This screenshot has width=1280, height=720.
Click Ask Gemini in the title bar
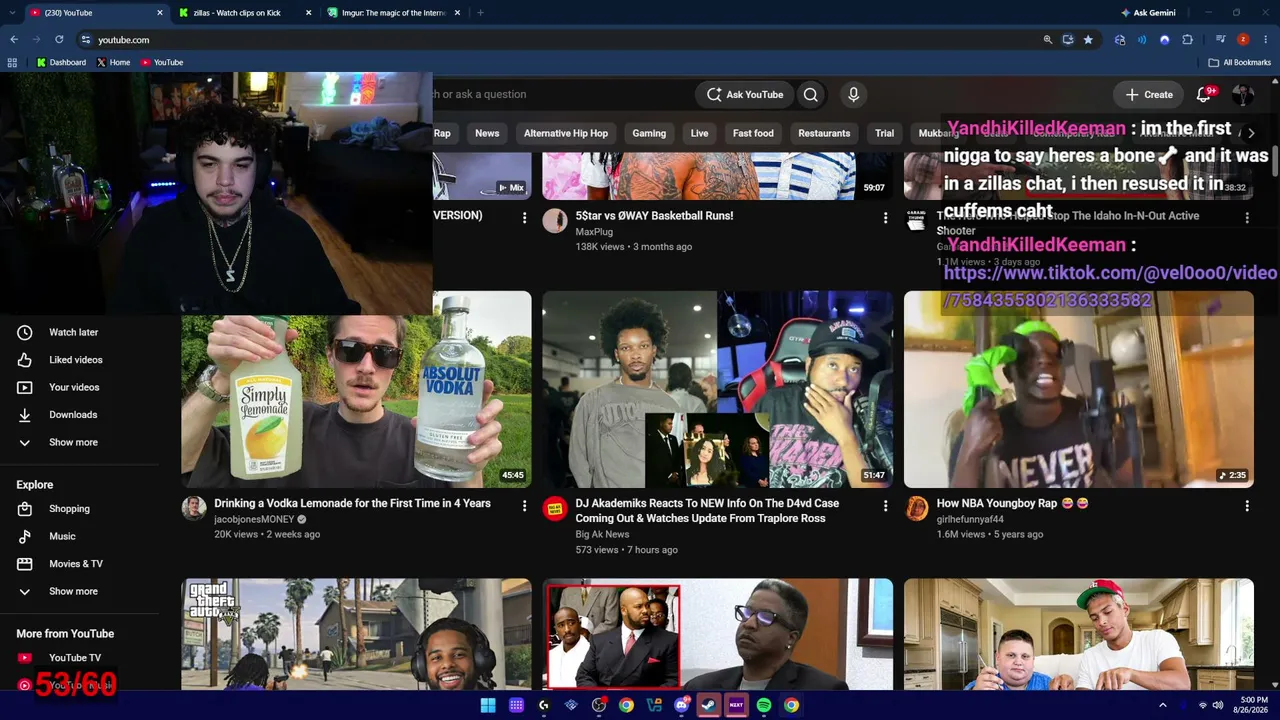1148,13
